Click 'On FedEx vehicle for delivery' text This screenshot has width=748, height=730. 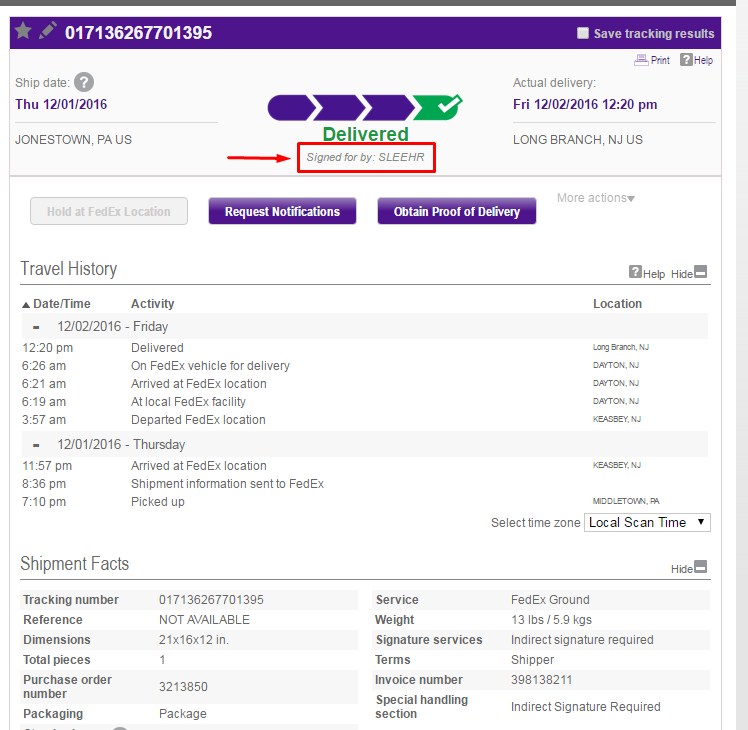click(x=210, y=366)
